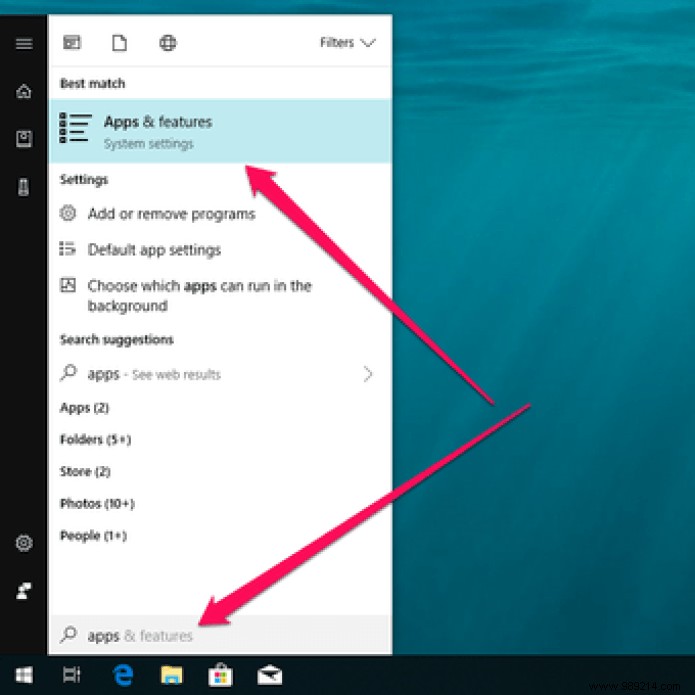Open the Notebook icon in the sidebar
Viewport: 695px width, 695px height.
24,139
